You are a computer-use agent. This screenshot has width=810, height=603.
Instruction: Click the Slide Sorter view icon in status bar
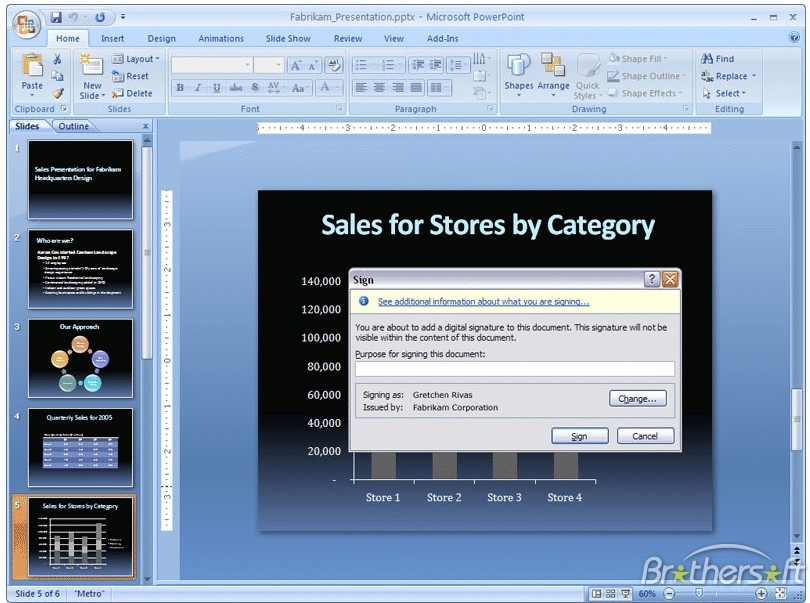click(610, 594)
